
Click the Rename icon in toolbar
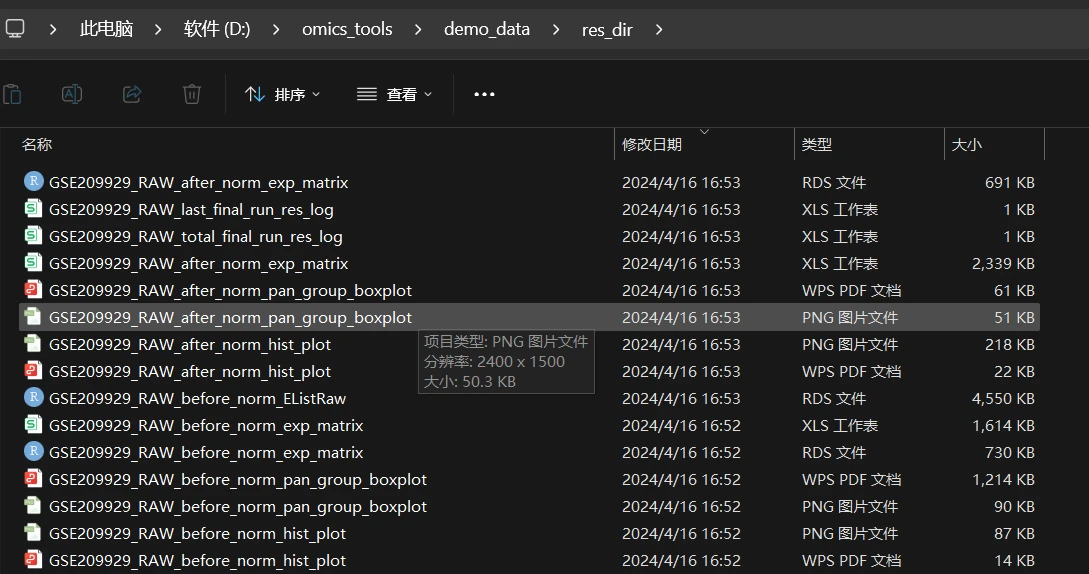coord(72,94)
